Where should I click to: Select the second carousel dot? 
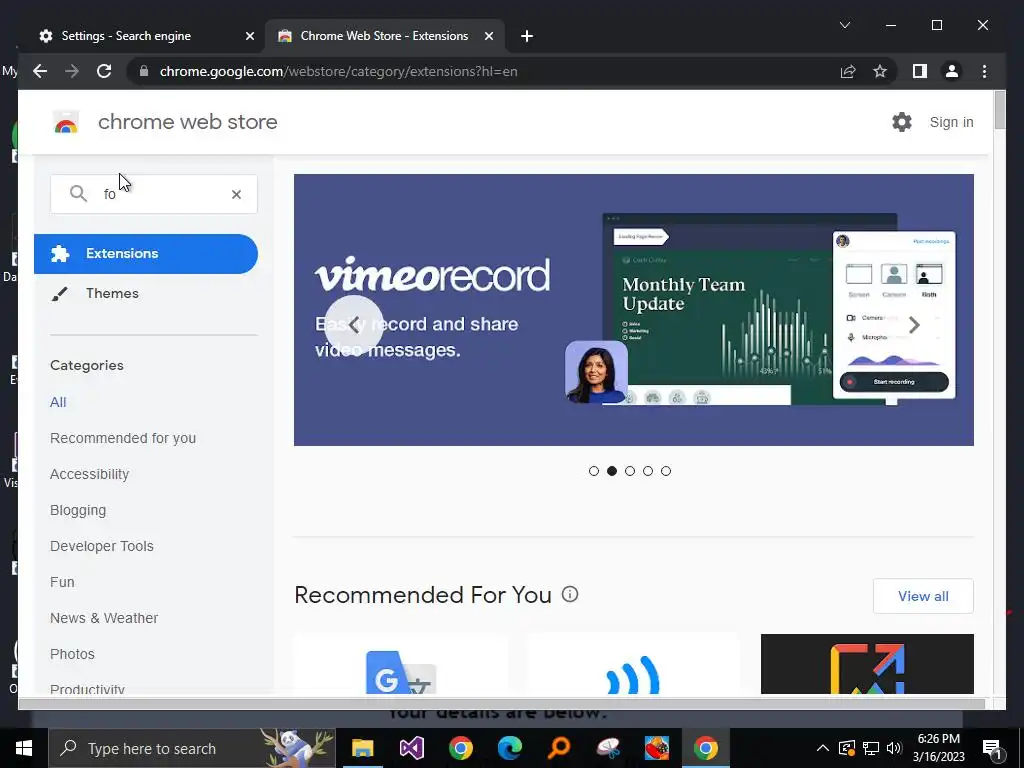point(612,471)
